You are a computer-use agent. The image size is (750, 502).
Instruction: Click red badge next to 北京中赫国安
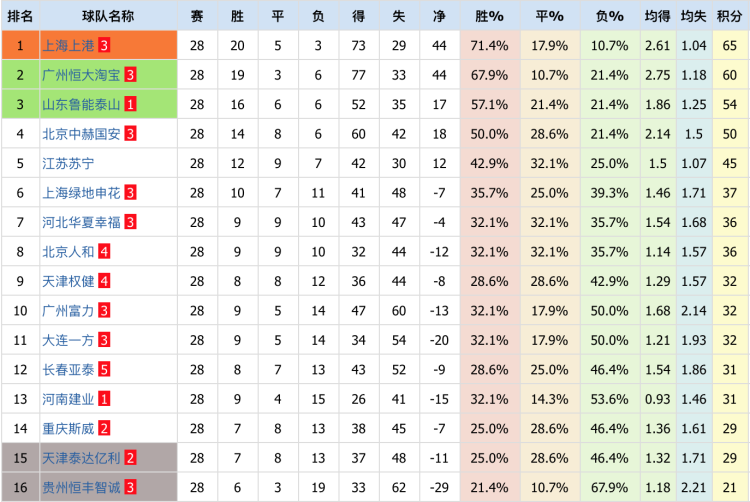pyautogui.click(x=130, y=133)
